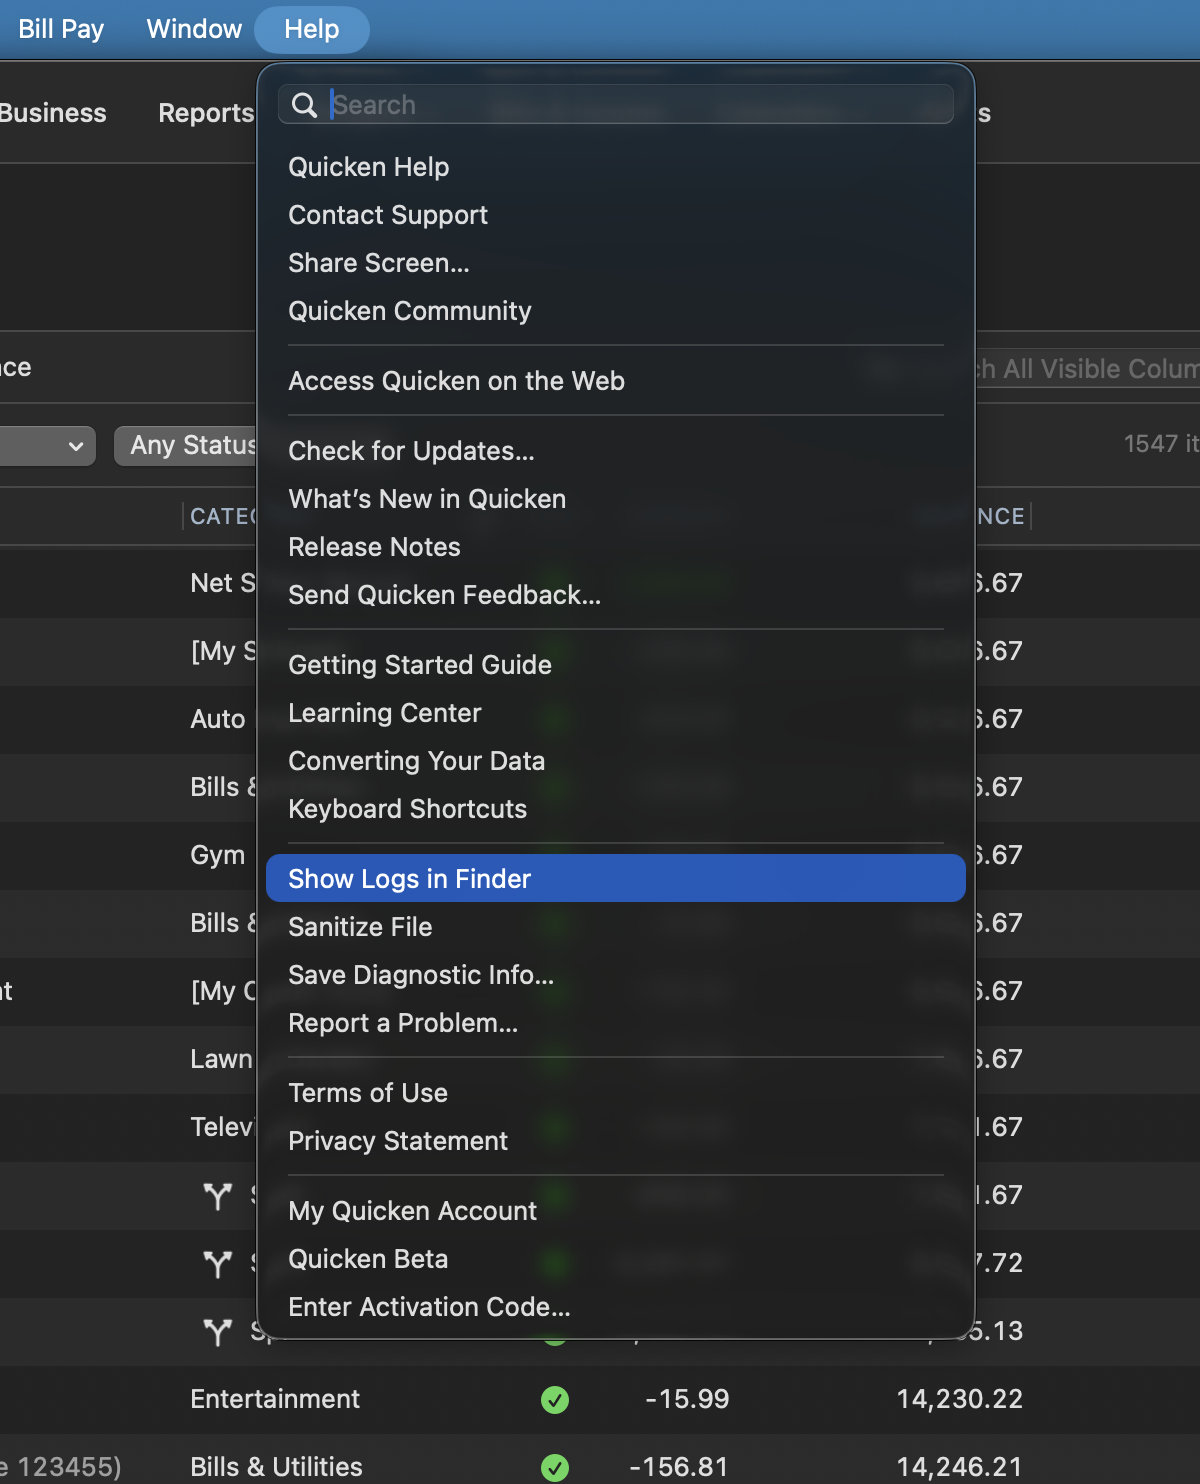
Task: Click the 14,230.22 balance
Action: tap(960, 1399)
